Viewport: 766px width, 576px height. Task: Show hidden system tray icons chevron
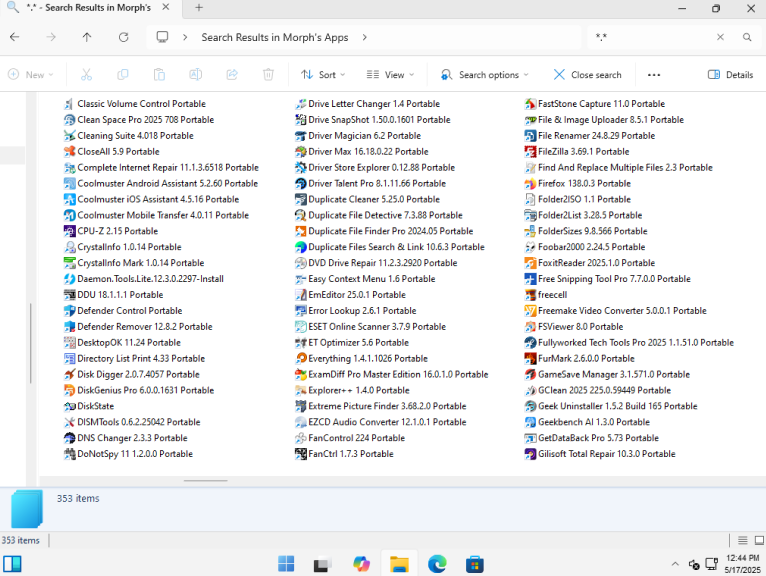point(675,564)
